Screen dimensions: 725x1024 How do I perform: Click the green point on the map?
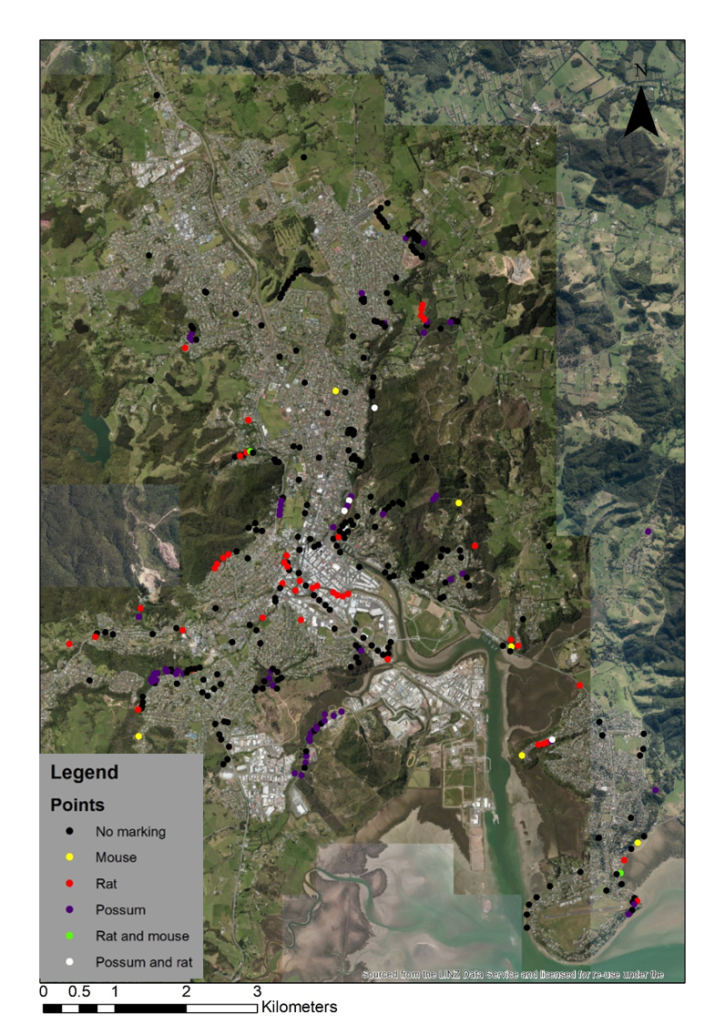click(620, 874)
